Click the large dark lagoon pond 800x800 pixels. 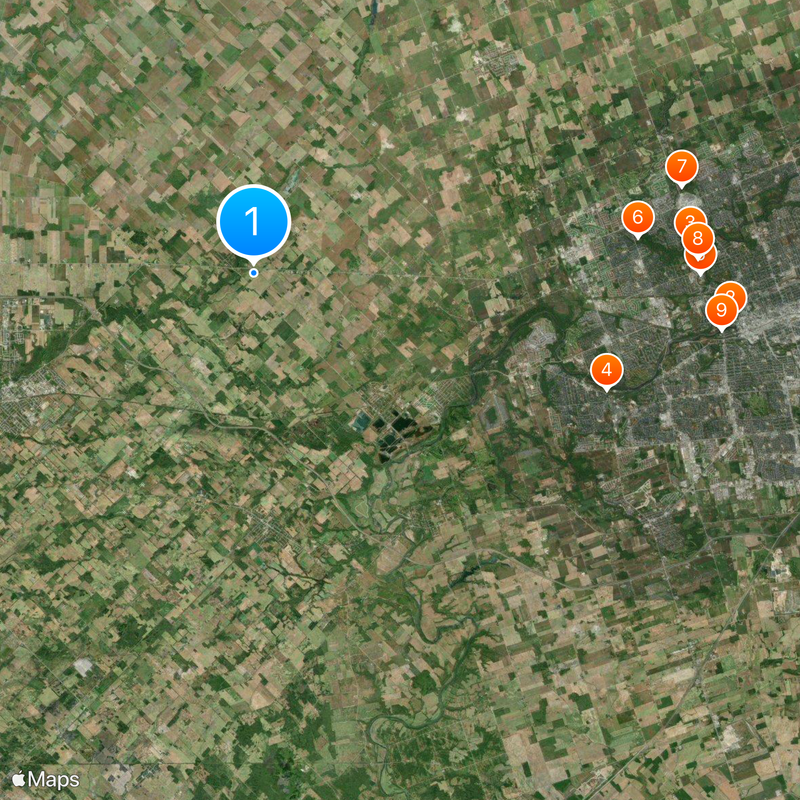tap(403, 424)
